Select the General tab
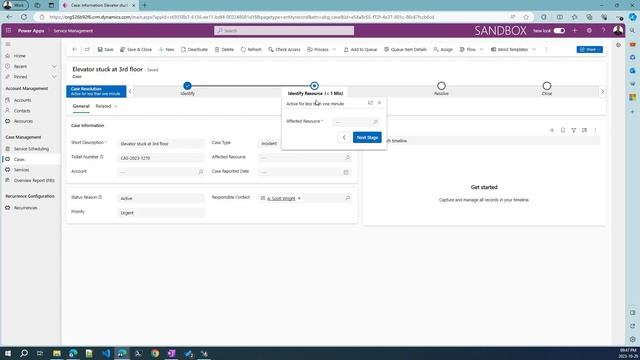This screenshot has height=360, width=640. pyautogui.click(x=81, y=106)
